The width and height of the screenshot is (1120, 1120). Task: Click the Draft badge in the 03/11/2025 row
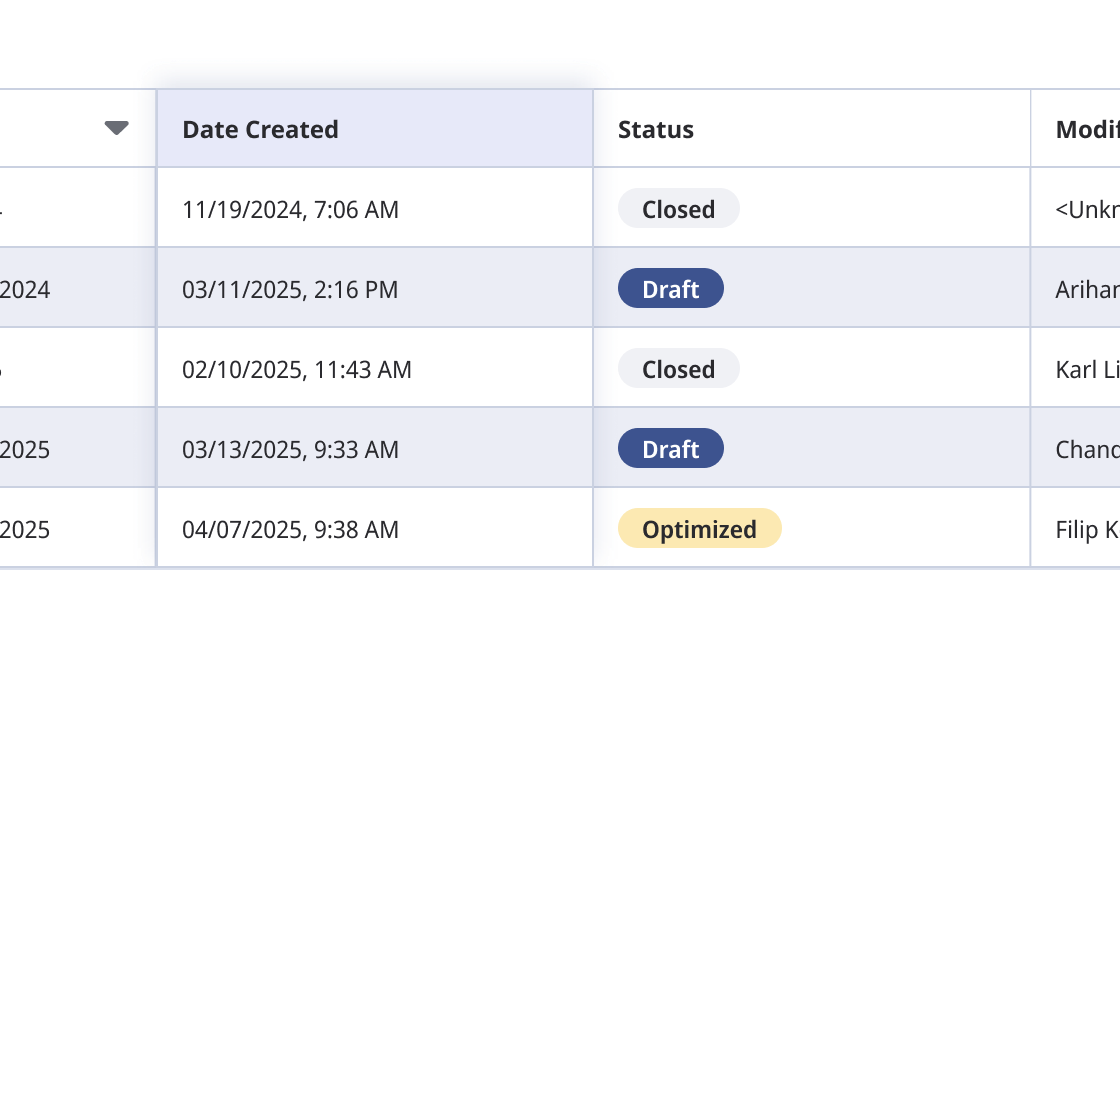tap(671, 289)
